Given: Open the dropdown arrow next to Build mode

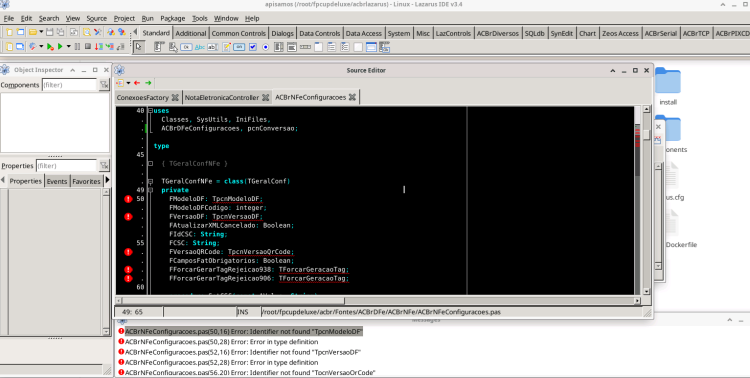Looking at the screenshot, I should [41, 46].
